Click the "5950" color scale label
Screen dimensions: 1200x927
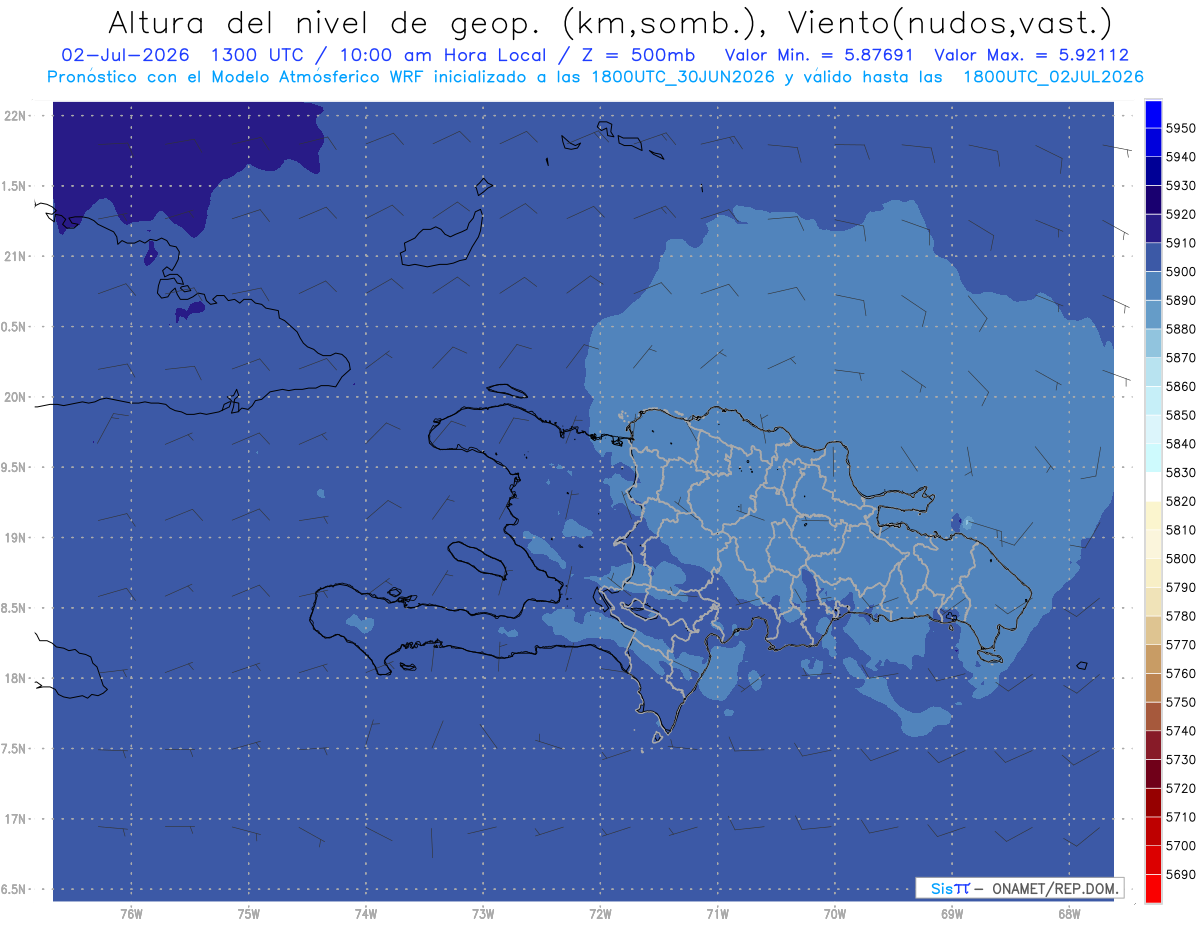[1180, 128]
